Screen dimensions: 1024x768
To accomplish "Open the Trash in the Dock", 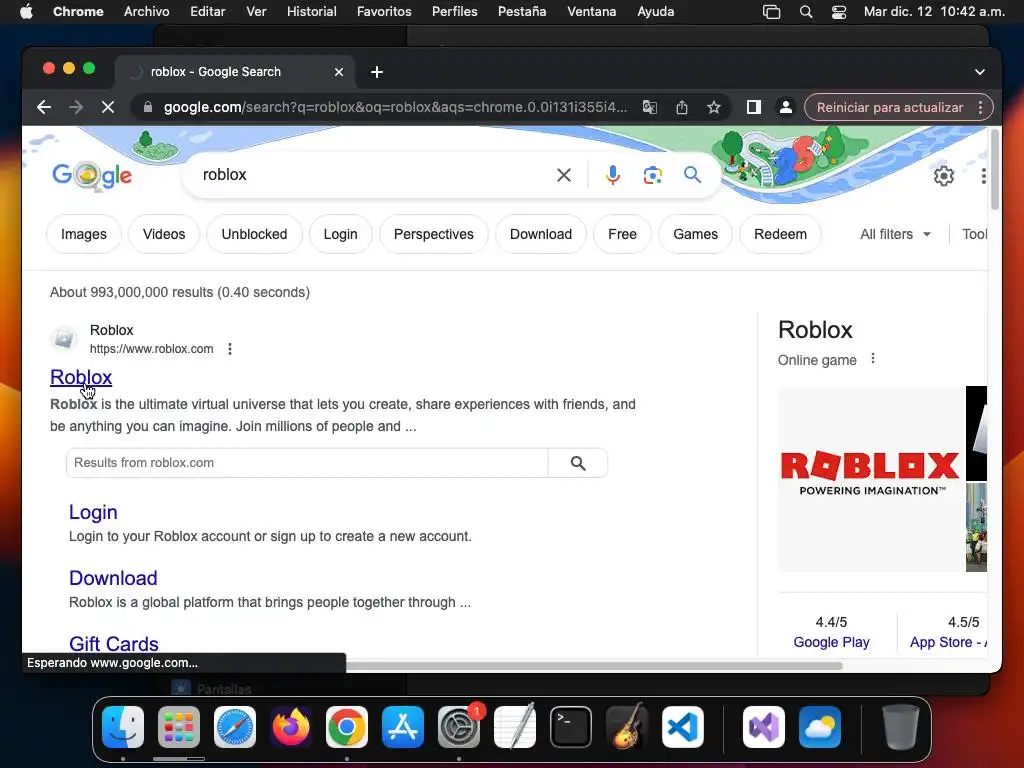I will pyautogui.click(x=901, y=727).
